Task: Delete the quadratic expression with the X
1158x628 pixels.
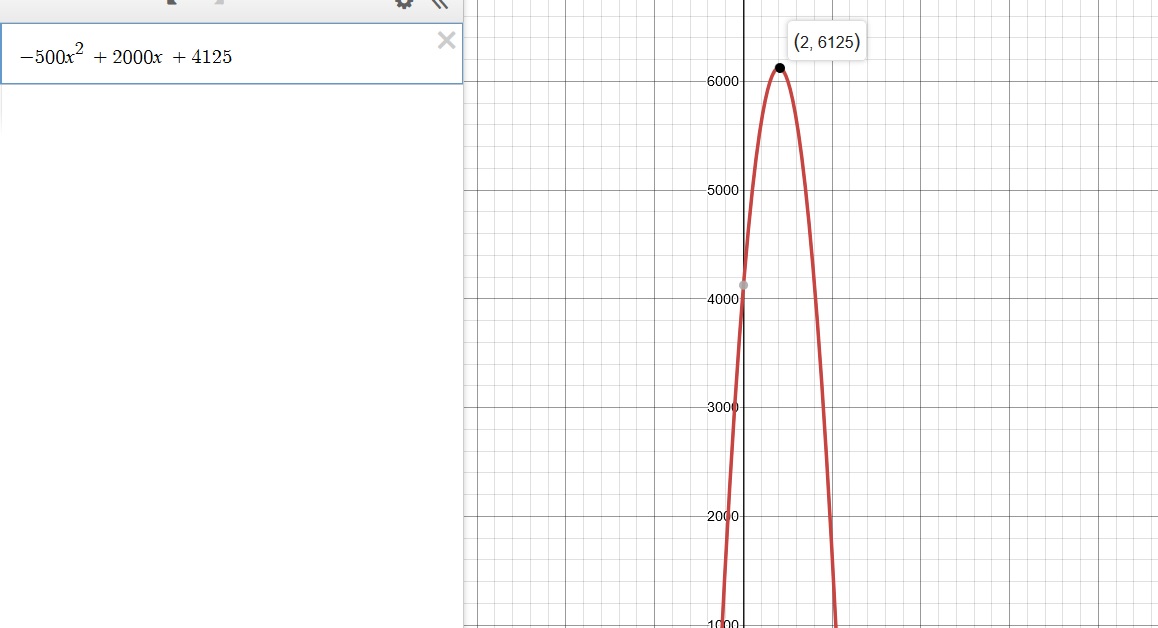Action: tap(446, 40)
